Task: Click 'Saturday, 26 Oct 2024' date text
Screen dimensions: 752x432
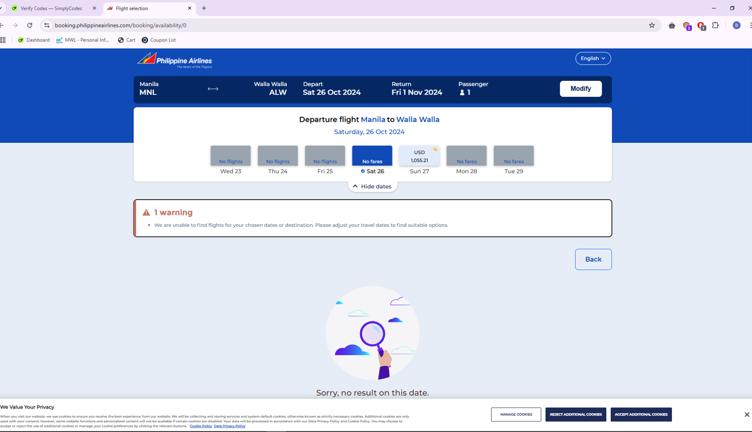Action: [x=369, y=132]
